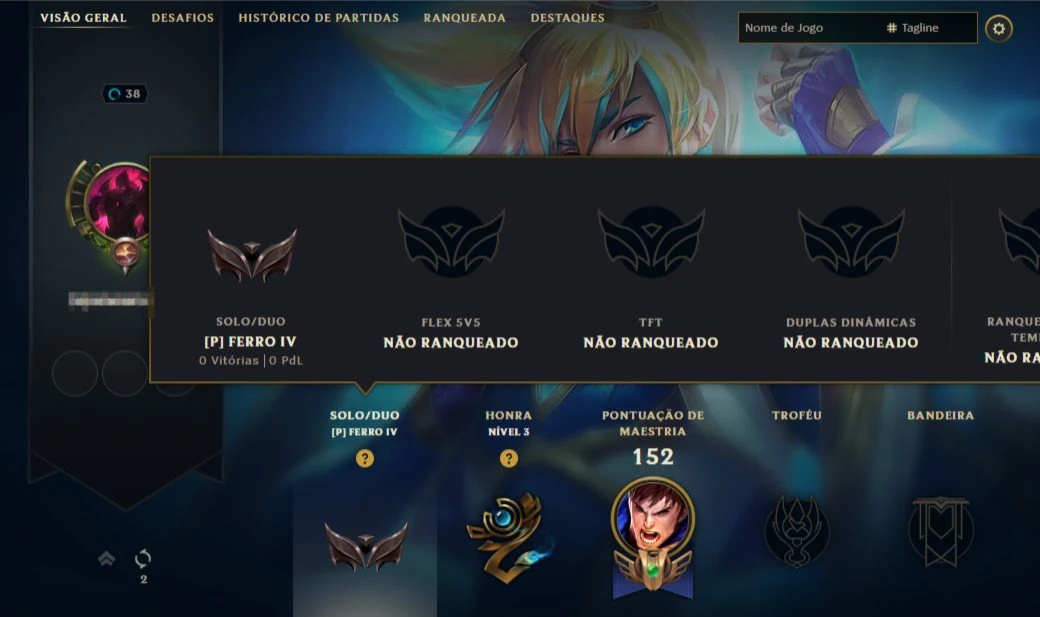Switch to the Desafios tab
1040x617 pixels.
coord(182,18)
